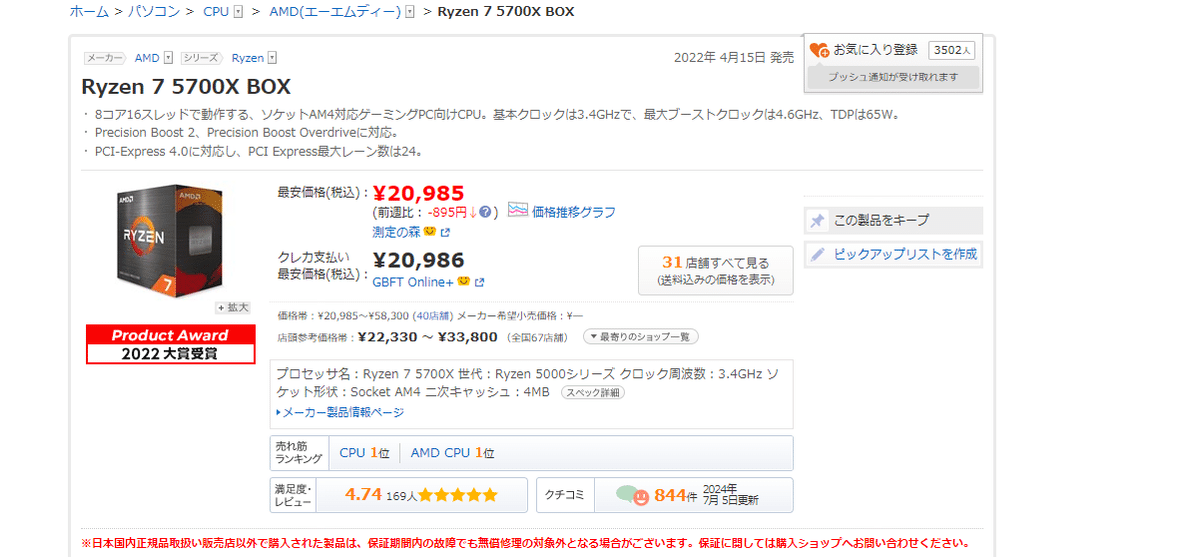Screen dimensions: 1200x557
Task: Open 測定の森 shop link
Action: (x=396, y=232)
